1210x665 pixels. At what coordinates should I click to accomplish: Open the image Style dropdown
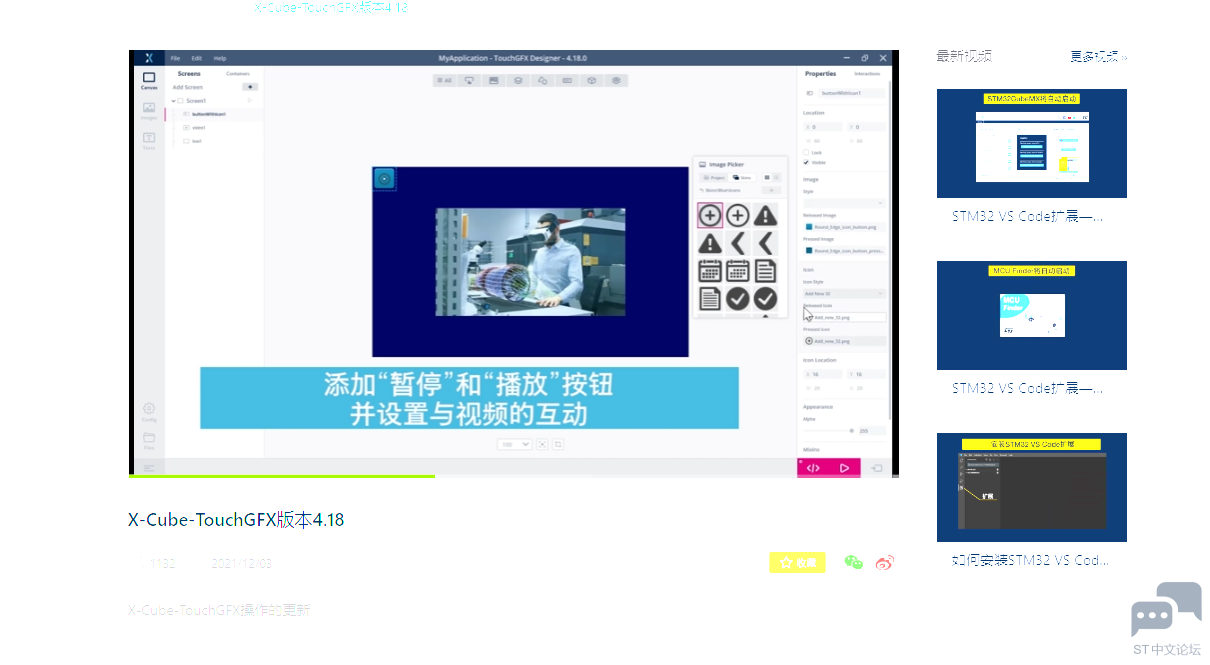pyautogui.click(x=844, y=203)
